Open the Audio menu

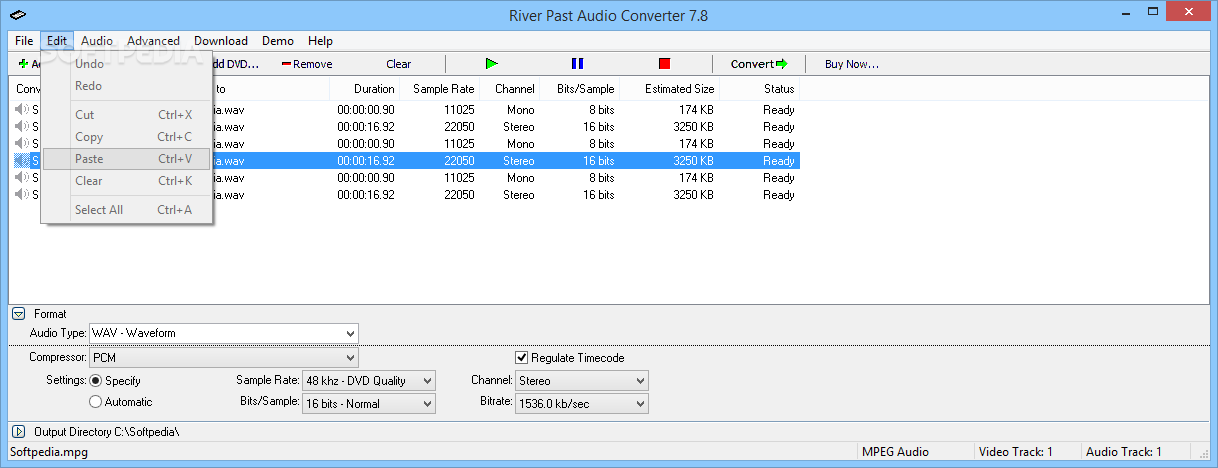pos(97,41)
